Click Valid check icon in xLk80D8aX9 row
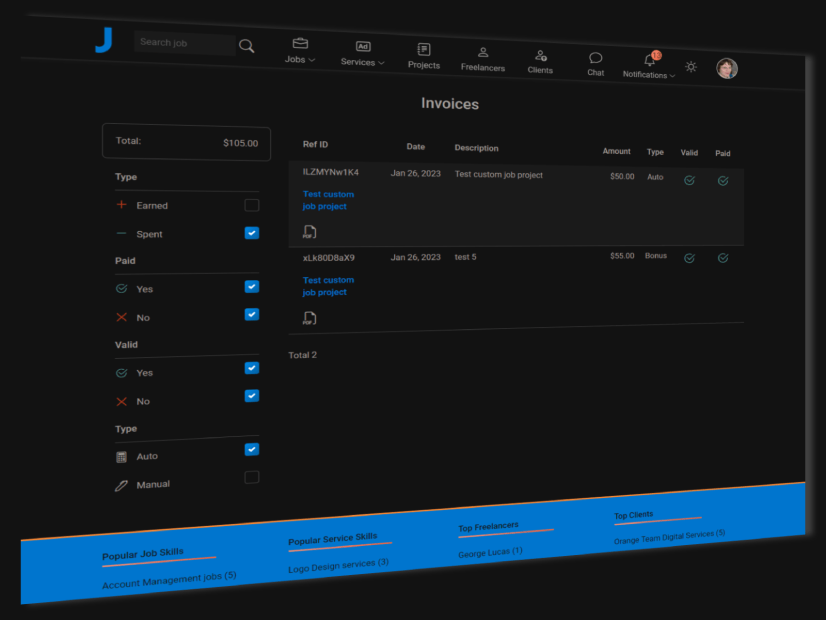Viewport: 826px width, 620px height. click(x=689, y=258)
